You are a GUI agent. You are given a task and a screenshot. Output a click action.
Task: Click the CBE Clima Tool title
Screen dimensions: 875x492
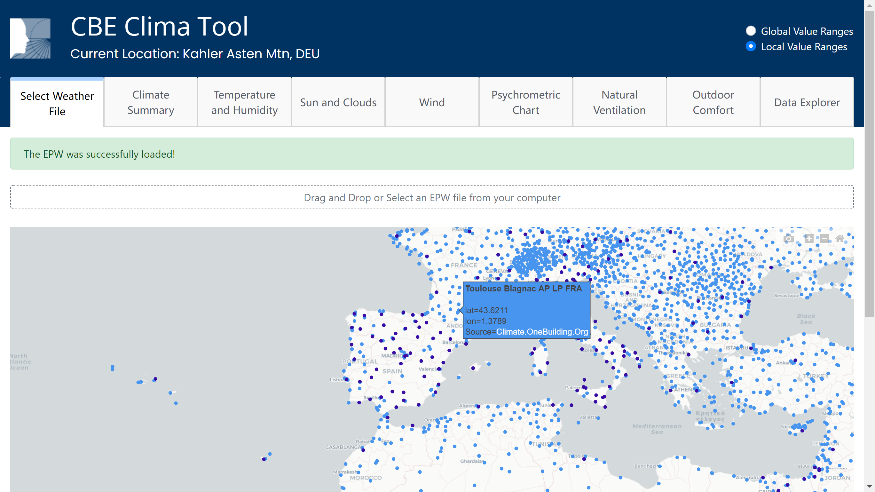pos(160,26)
